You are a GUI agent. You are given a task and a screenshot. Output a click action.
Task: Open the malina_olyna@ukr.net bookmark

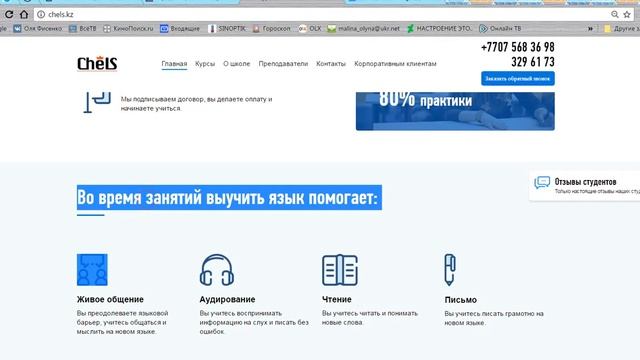364,29
